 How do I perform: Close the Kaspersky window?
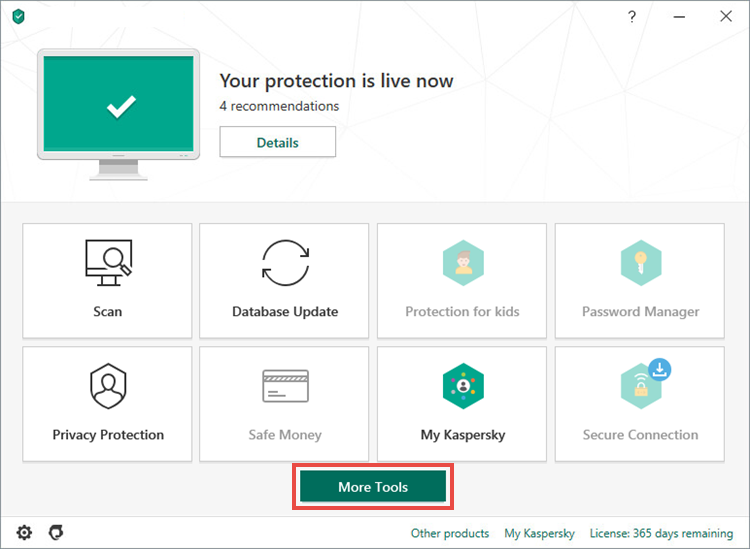click(726, 16)
